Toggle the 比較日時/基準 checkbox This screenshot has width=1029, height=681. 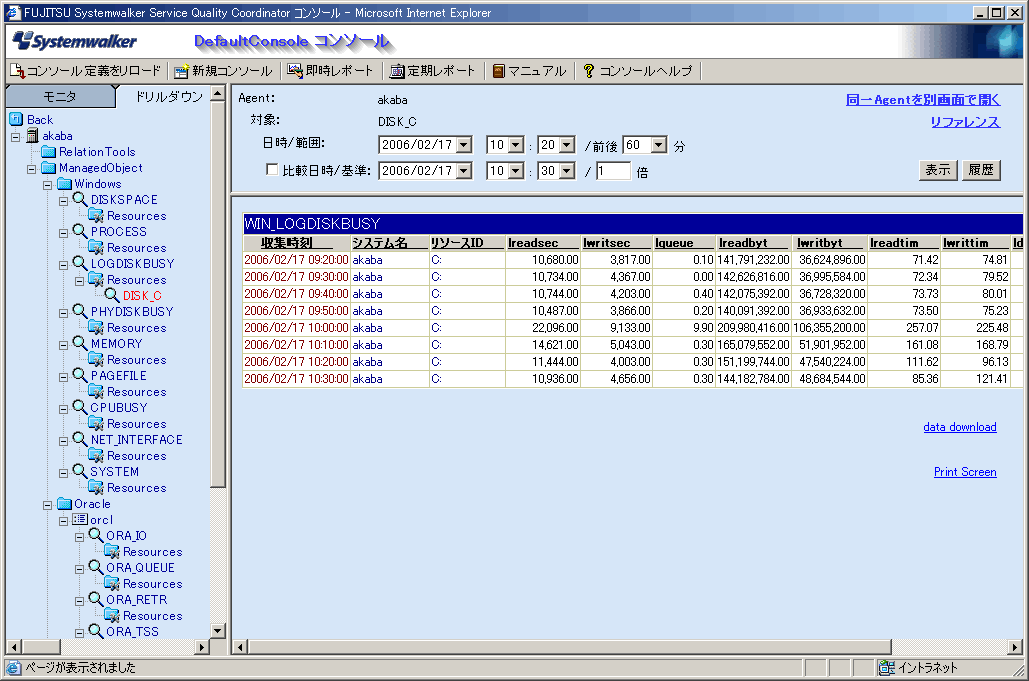pyautogui.click(x=272, y=170)
